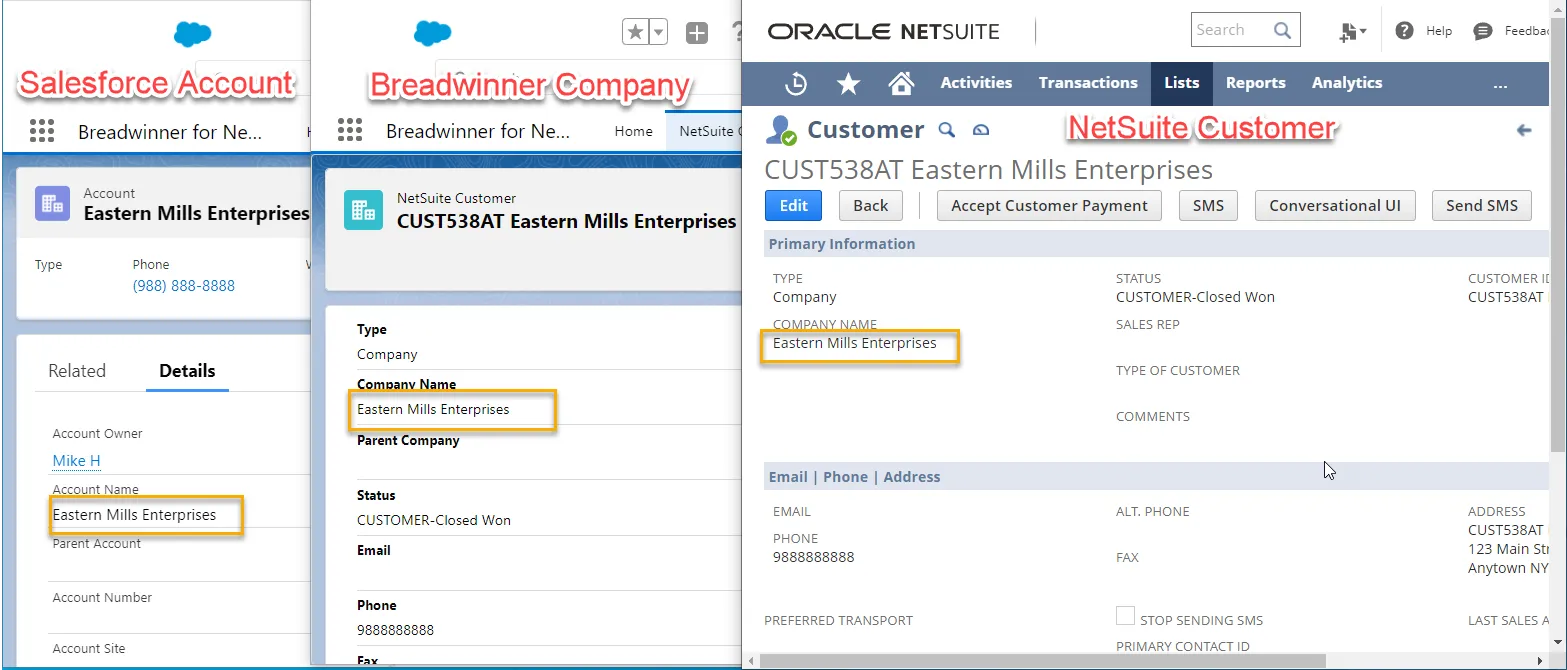This screenshot has height=670, width=1567.
Task: Open the Mike H account owner link
Action: point(76,461)
